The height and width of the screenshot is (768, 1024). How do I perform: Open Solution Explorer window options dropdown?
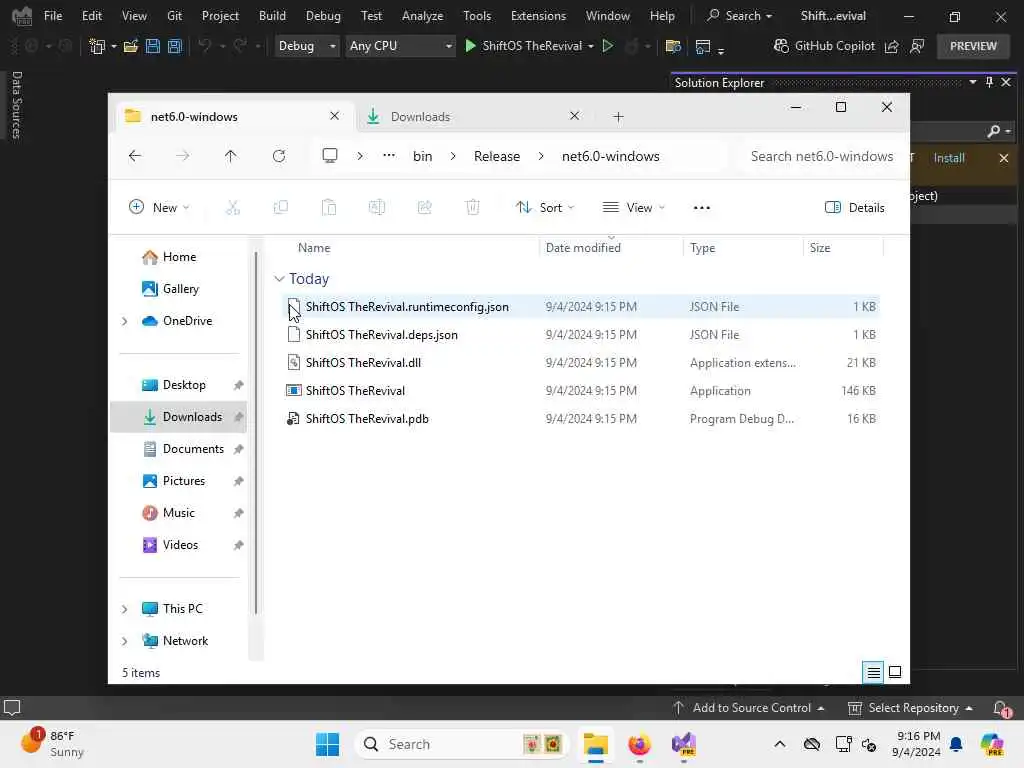coord(973,82)
